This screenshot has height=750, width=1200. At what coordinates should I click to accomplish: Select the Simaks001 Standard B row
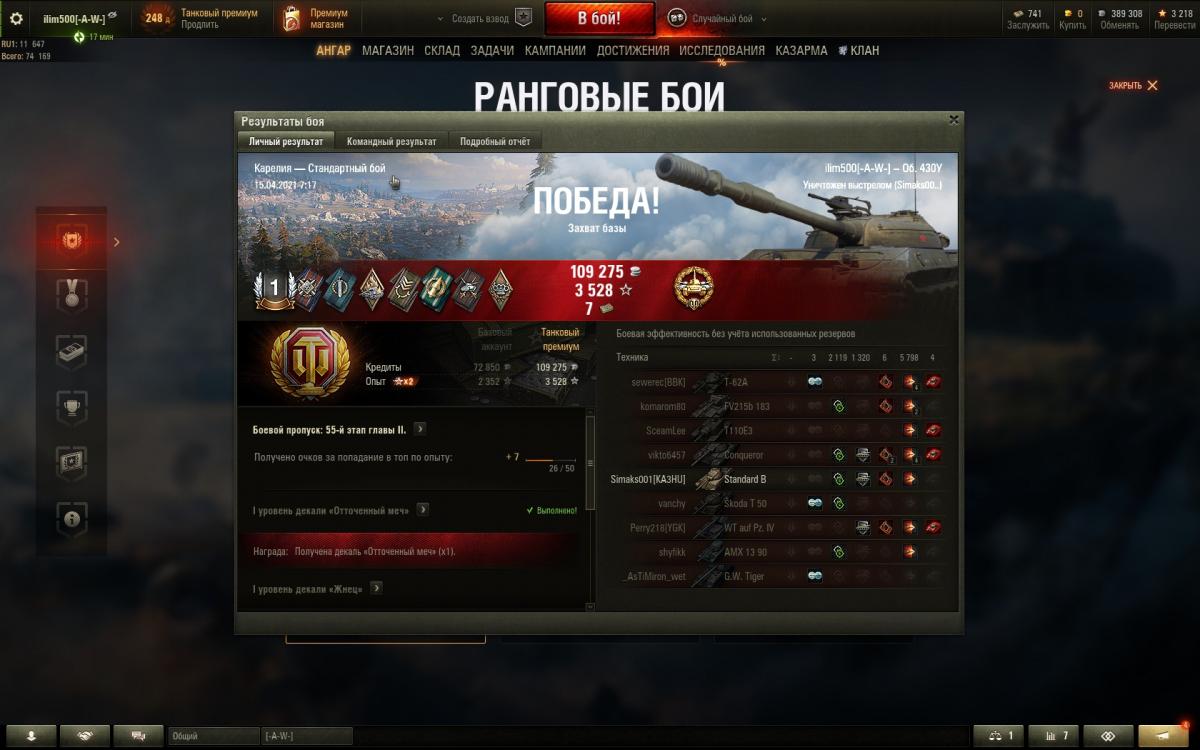pyautogui.click(x=776, y=479)
